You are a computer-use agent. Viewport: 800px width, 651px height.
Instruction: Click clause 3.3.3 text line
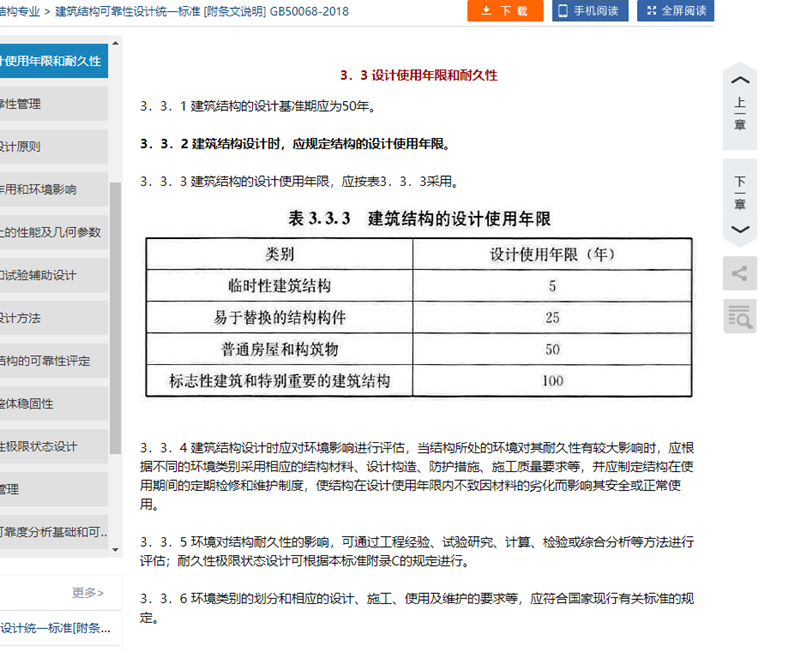click(x=299, y=182)
